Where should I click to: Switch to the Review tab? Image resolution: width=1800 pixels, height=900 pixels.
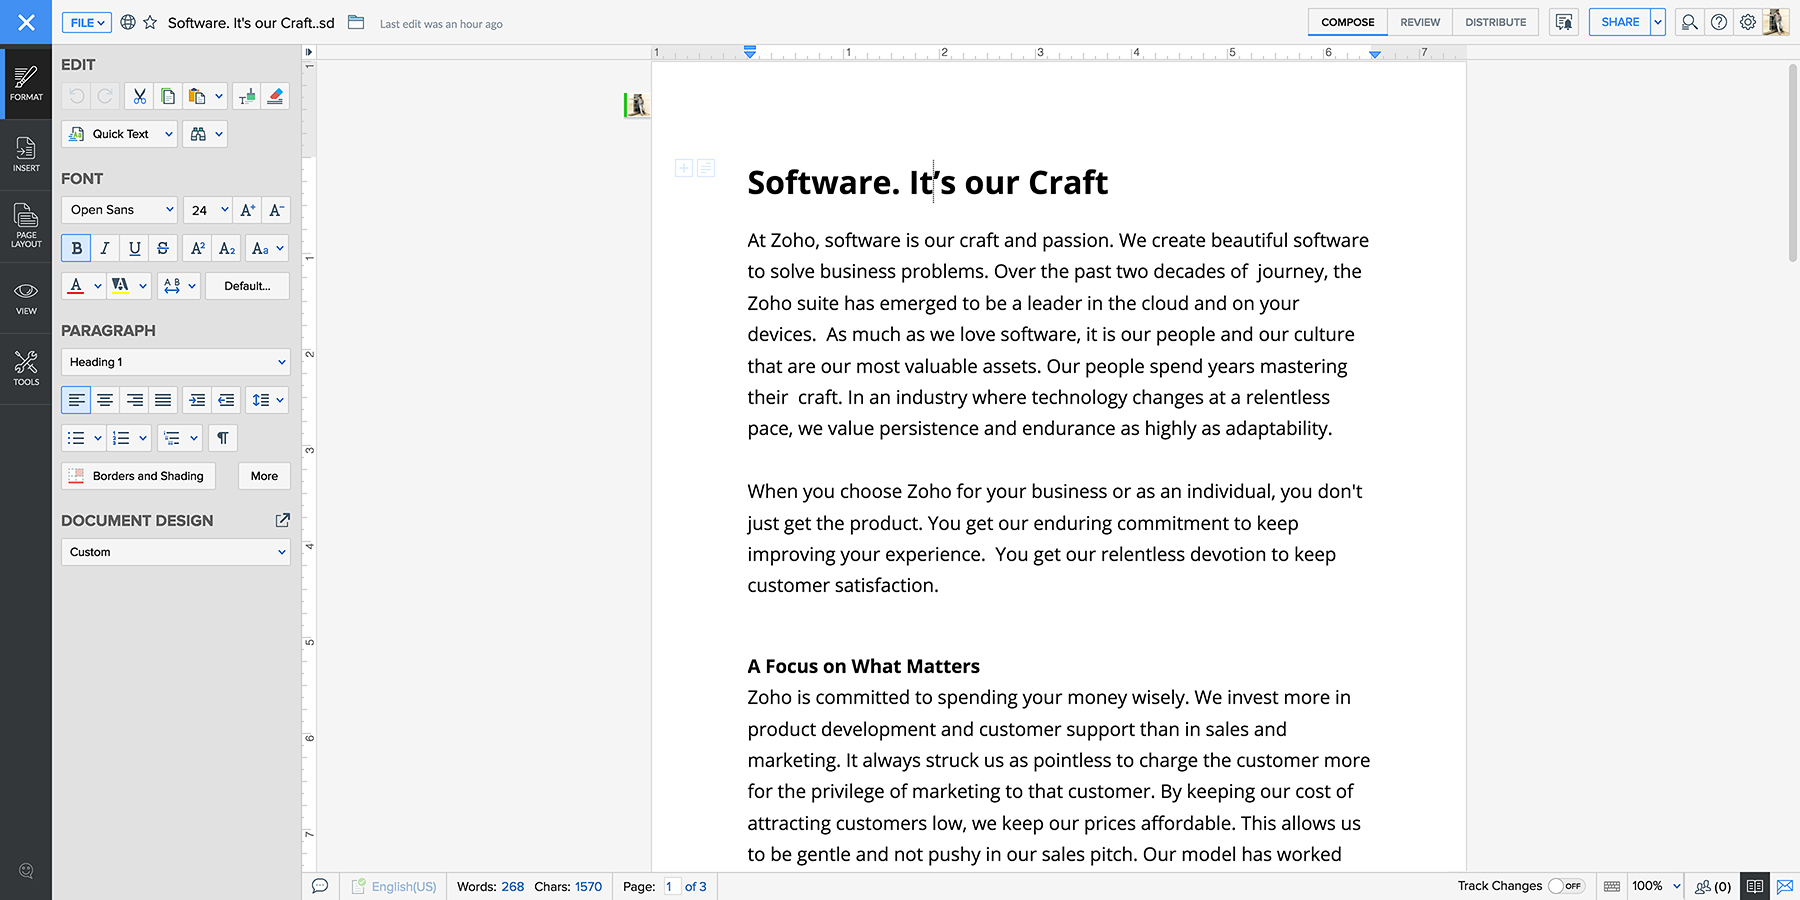(1420, 22)
